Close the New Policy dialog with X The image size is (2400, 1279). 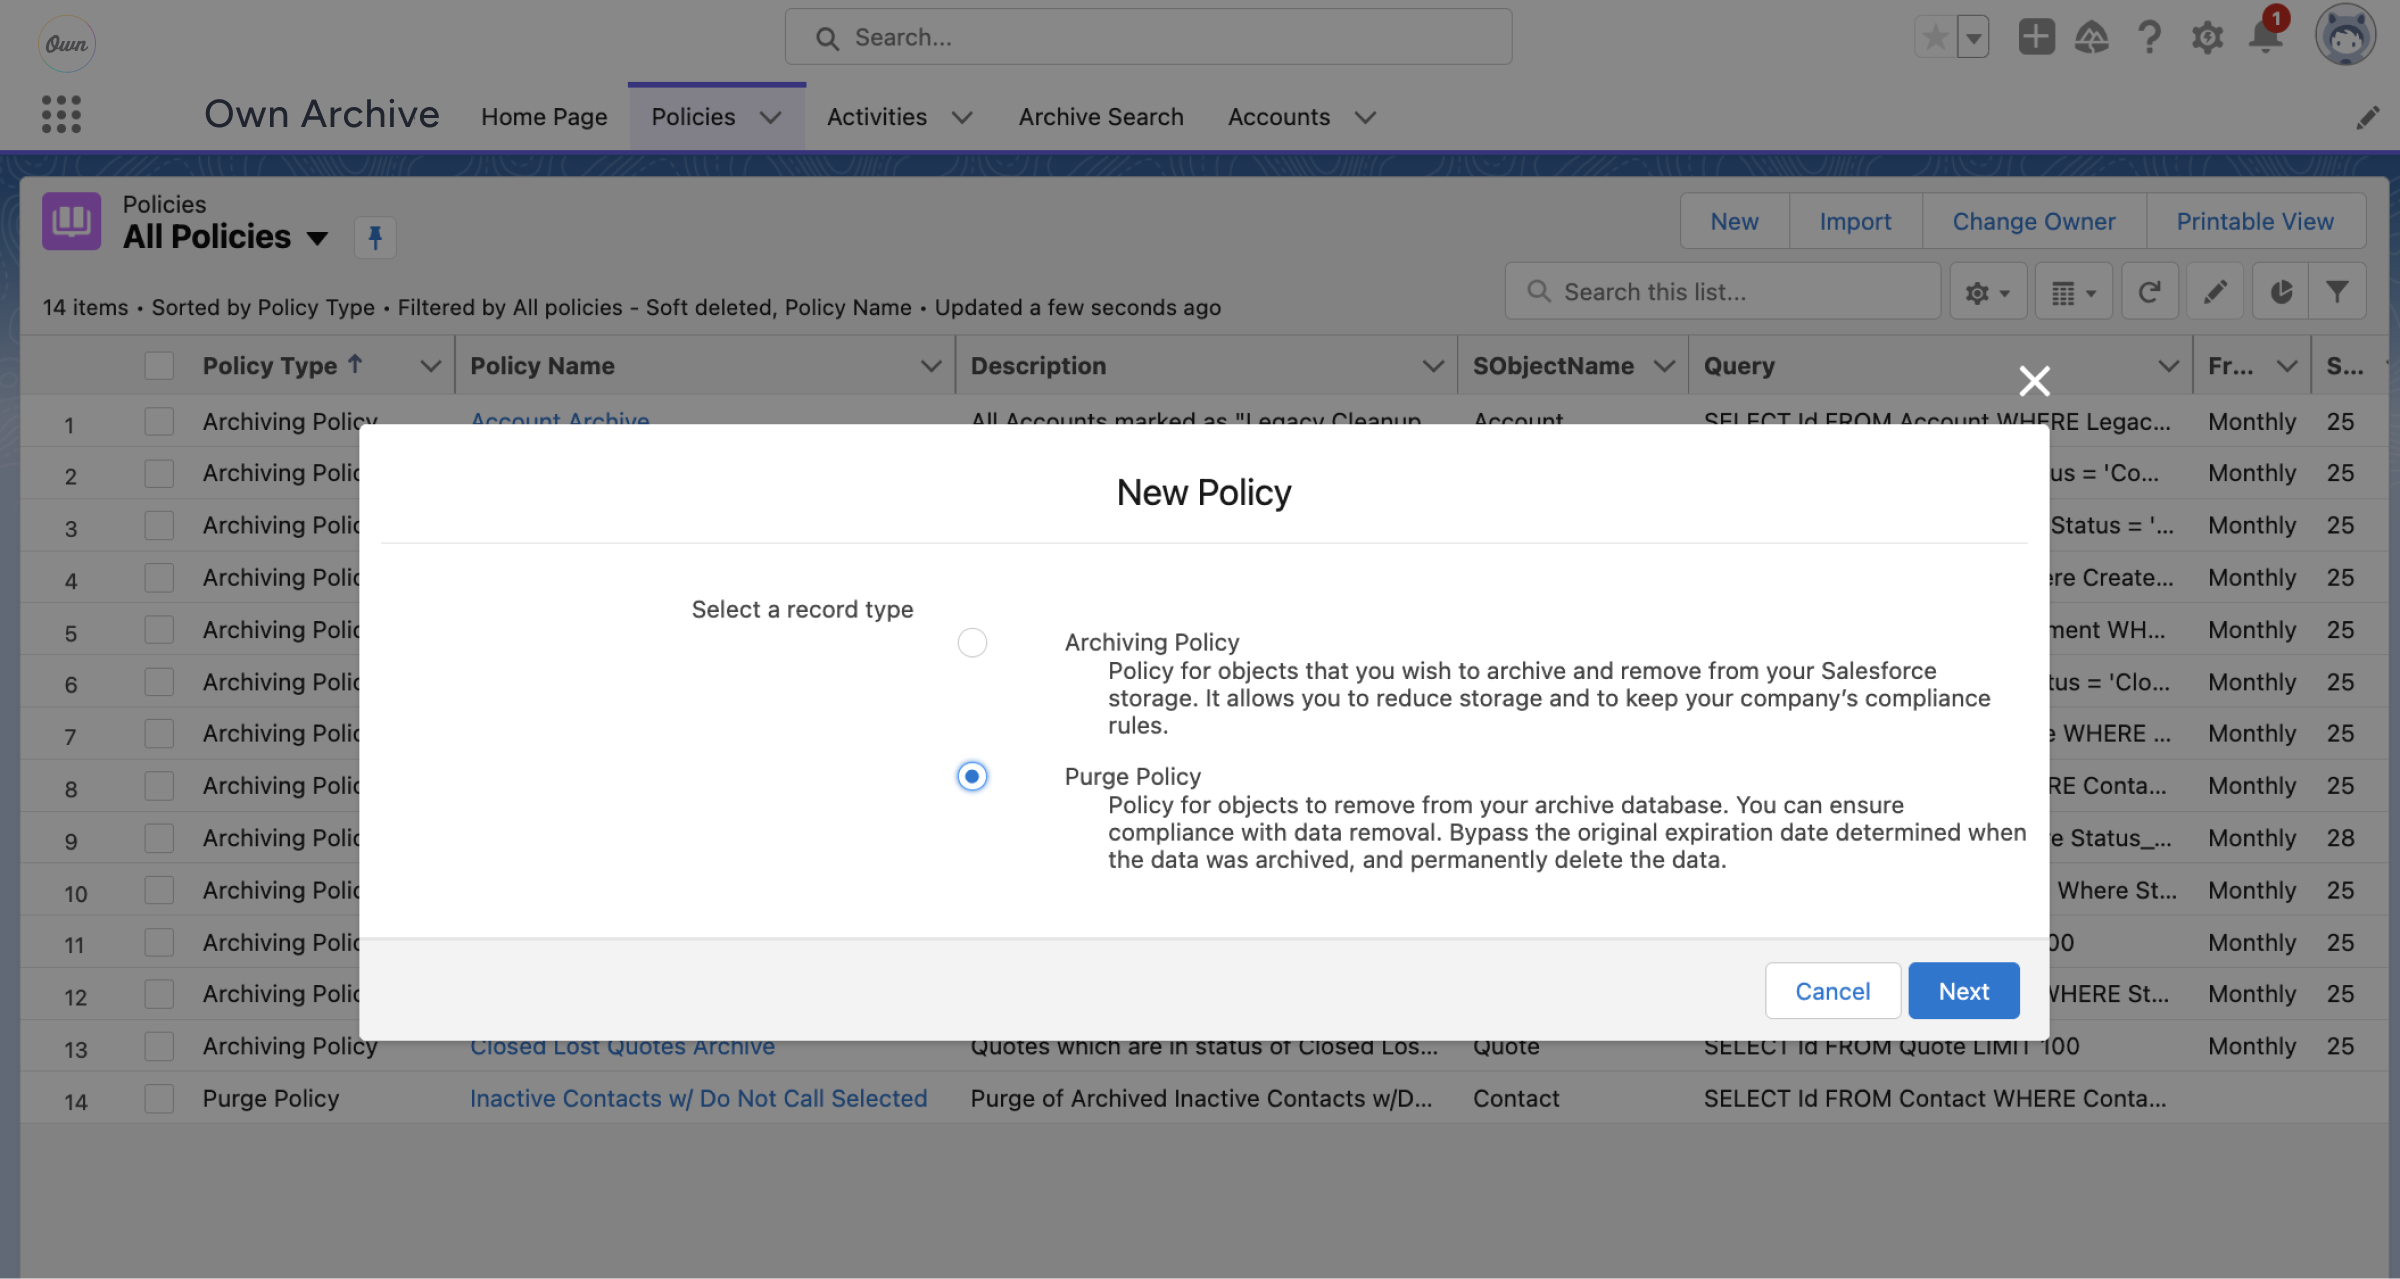point(2034,380)
